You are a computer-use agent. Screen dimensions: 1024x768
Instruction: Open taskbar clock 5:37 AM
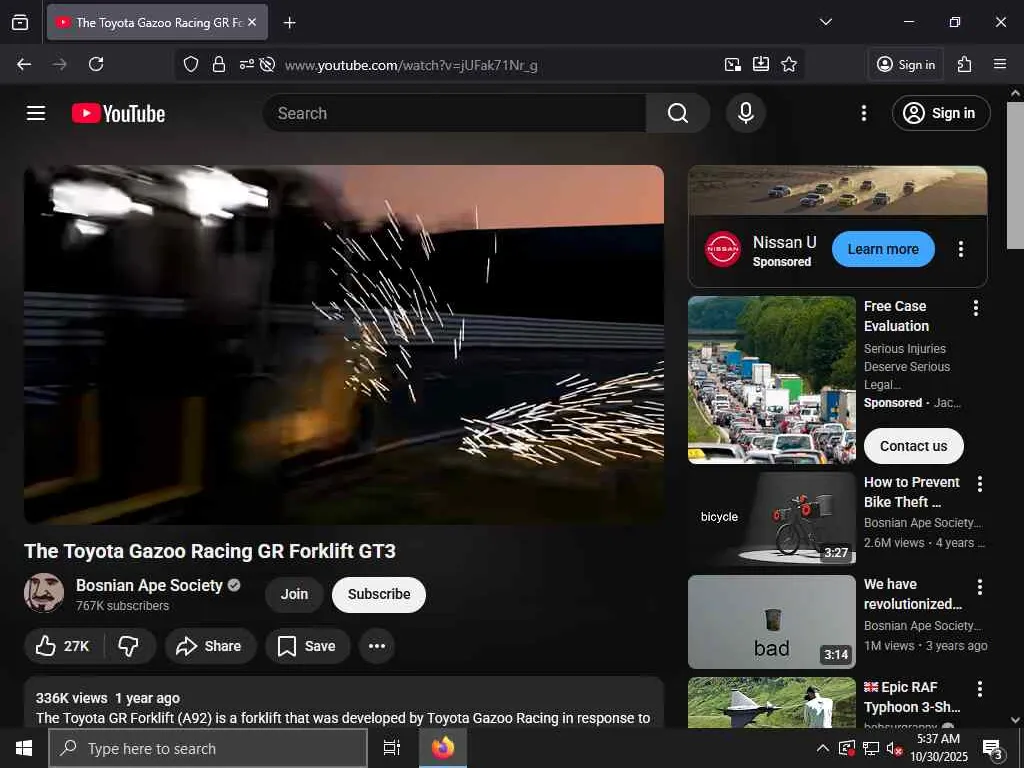click(x=938, y=748)
